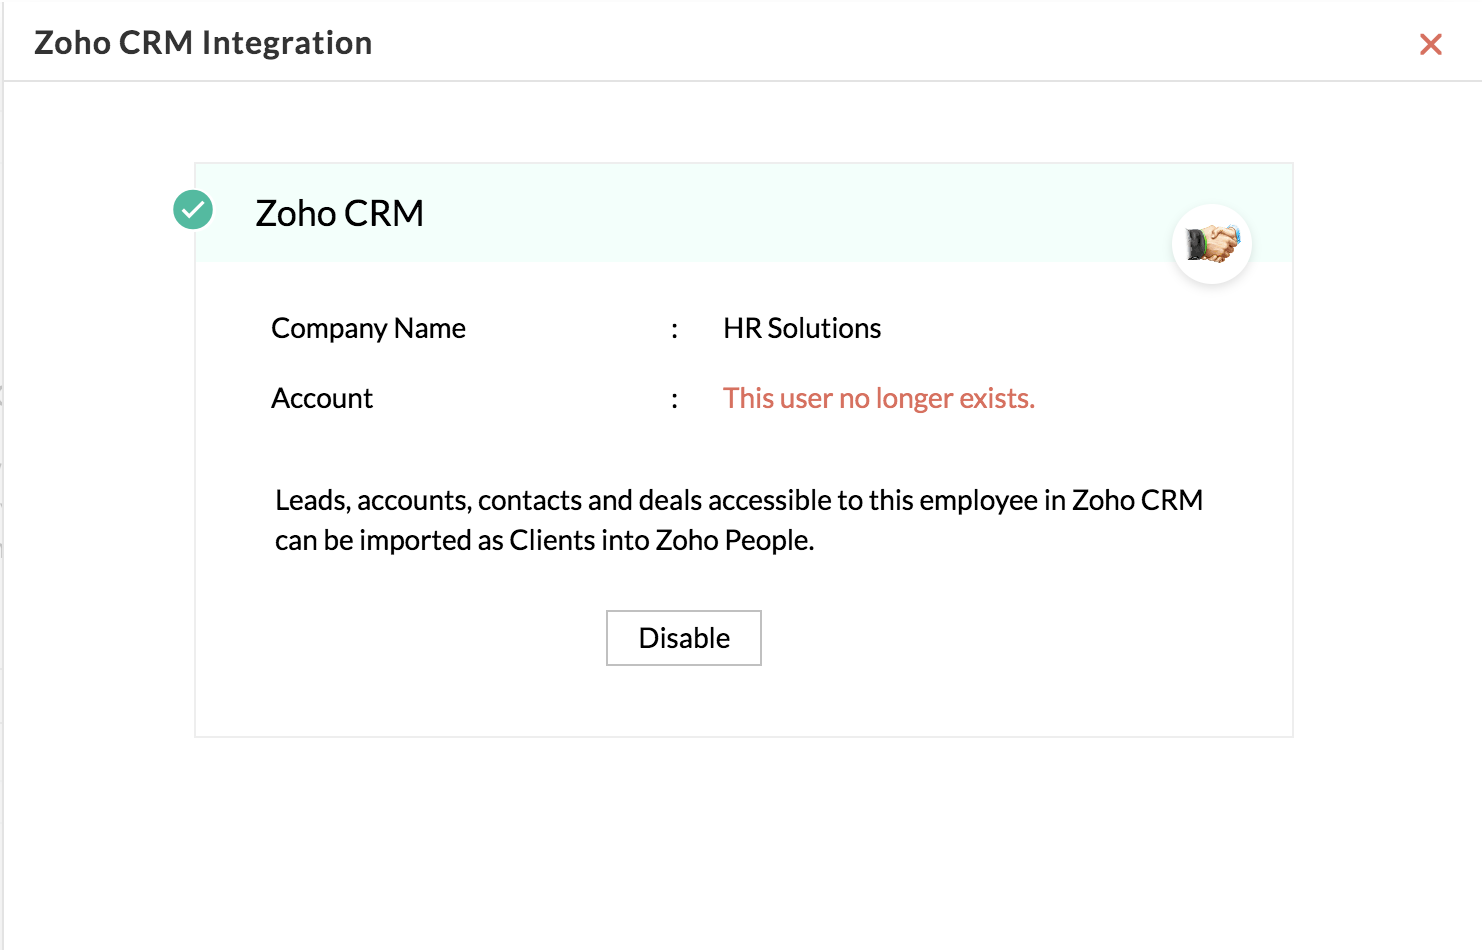Select the Zoho CRM card heading
The width and height of the screenshot is (1482, 950).
point(340,213)
